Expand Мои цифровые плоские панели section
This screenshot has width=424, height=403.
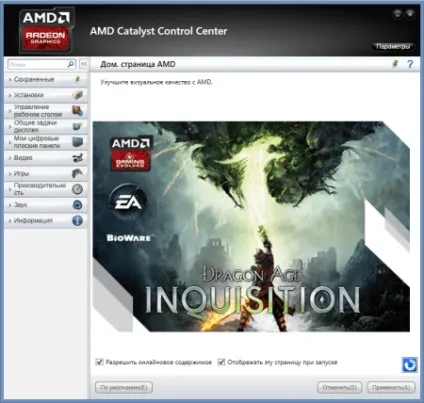(46, 142)
